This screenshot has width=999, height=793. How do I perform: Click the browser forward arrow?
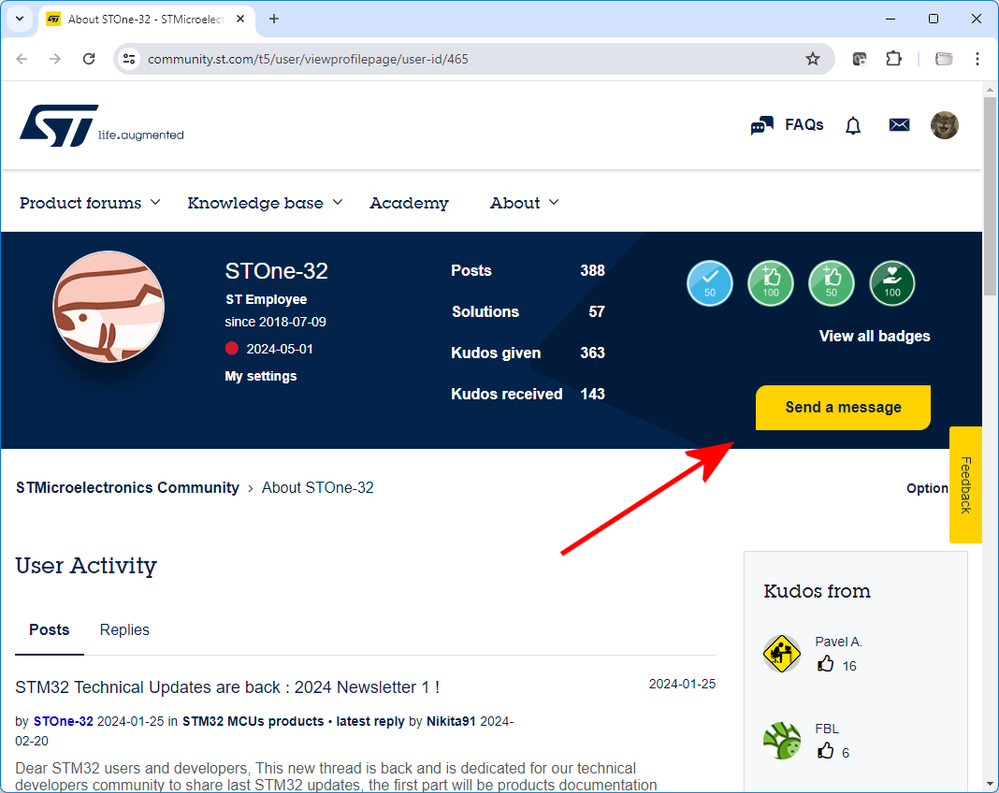(55, 59)
